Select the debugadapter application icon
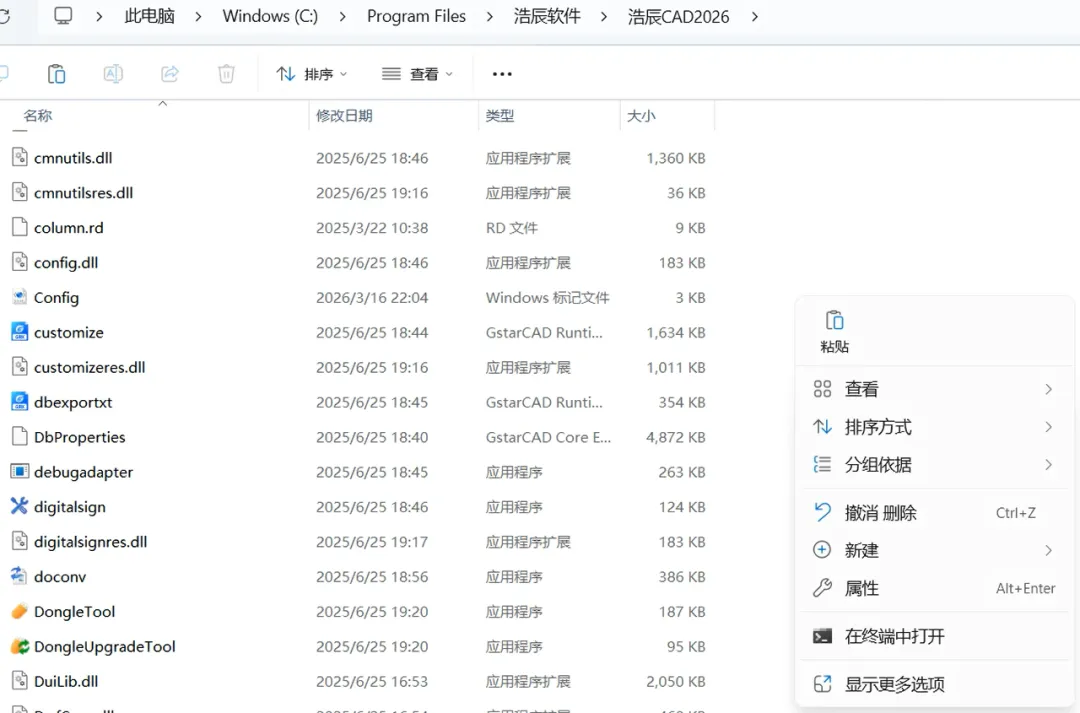Image resolution: width=1080 pixels, height=713 pixels. pos(19,471)
